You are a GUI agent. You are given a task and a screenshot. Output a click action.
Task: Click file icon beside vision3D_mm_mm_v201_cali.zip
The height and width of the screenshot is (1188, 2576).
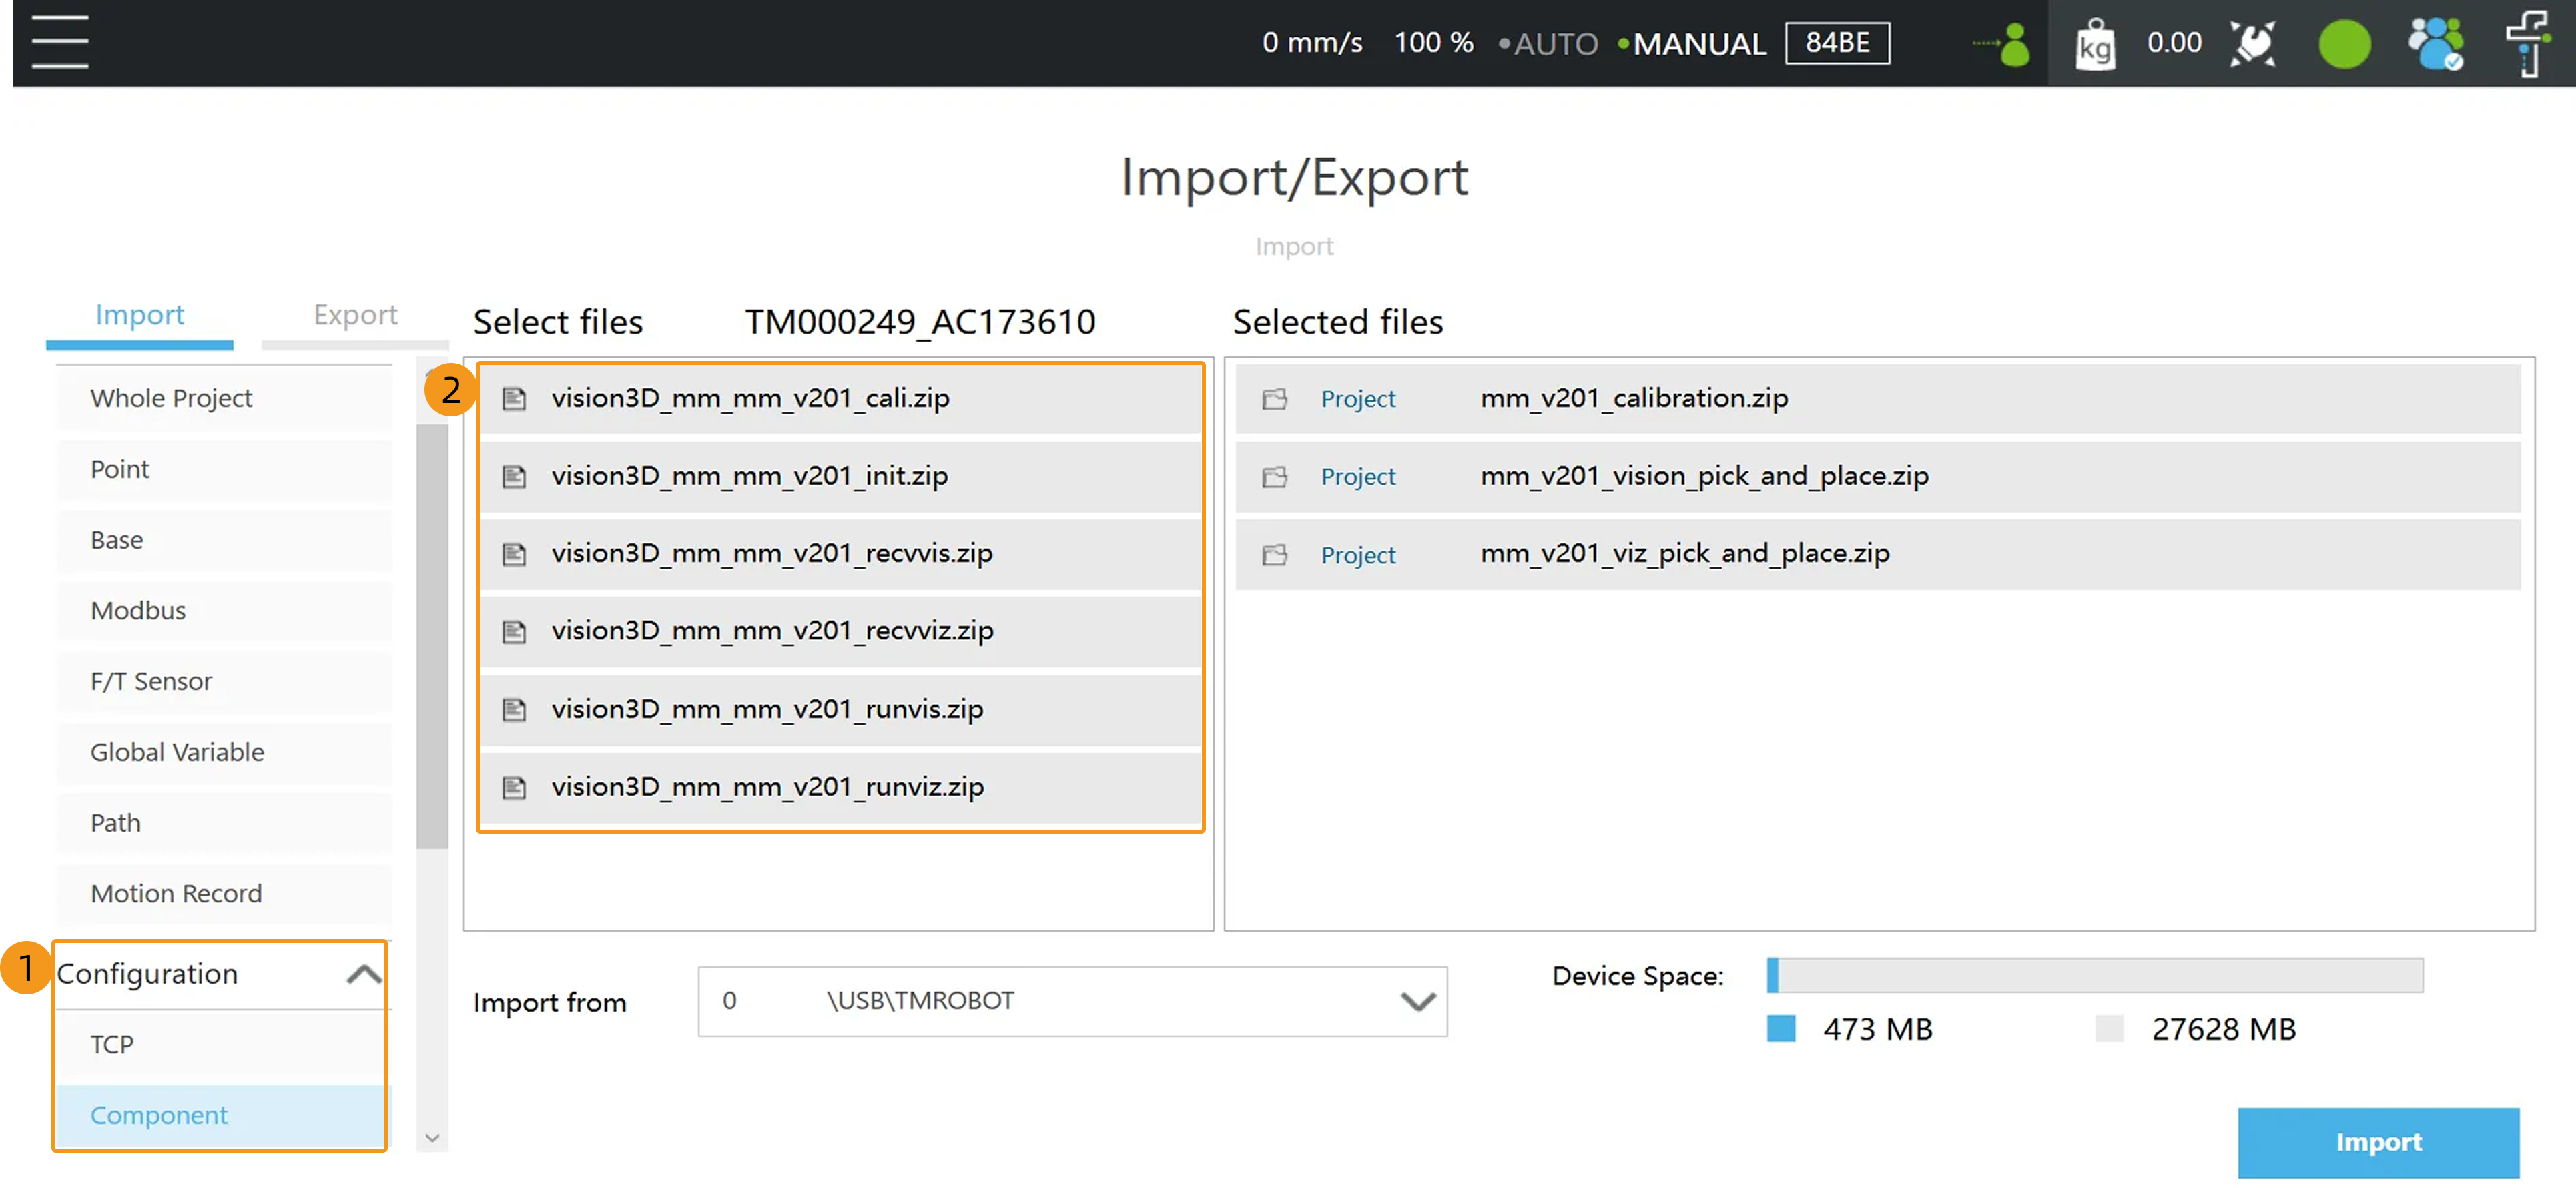coord(514,398)
